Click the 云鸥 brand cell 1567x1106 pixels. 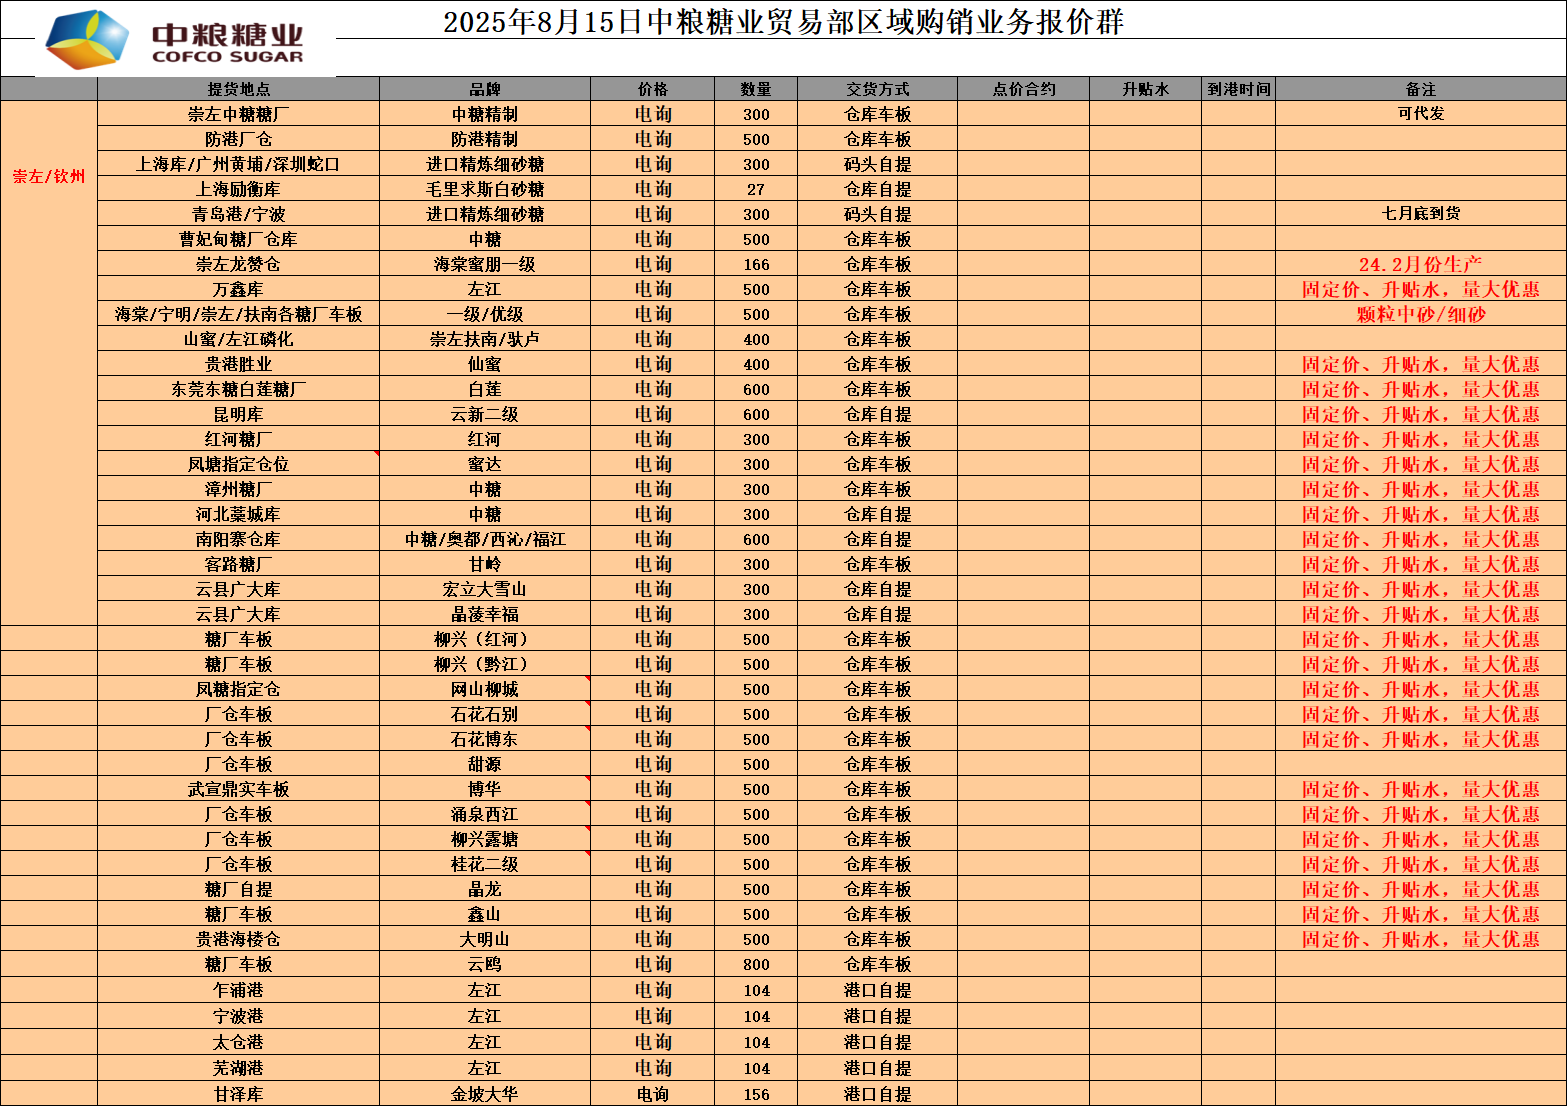pos(484,964)
